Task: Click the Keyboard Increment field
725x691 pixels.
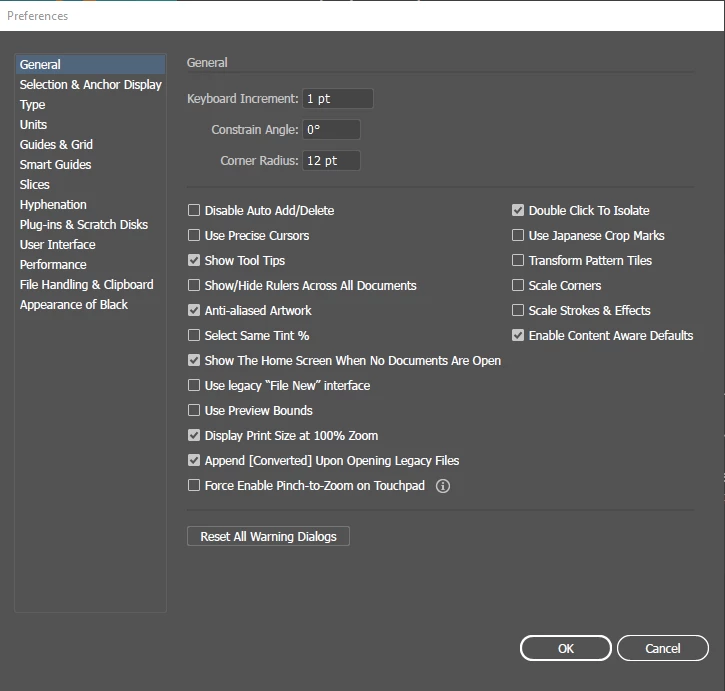Action: tap(338, 99)
